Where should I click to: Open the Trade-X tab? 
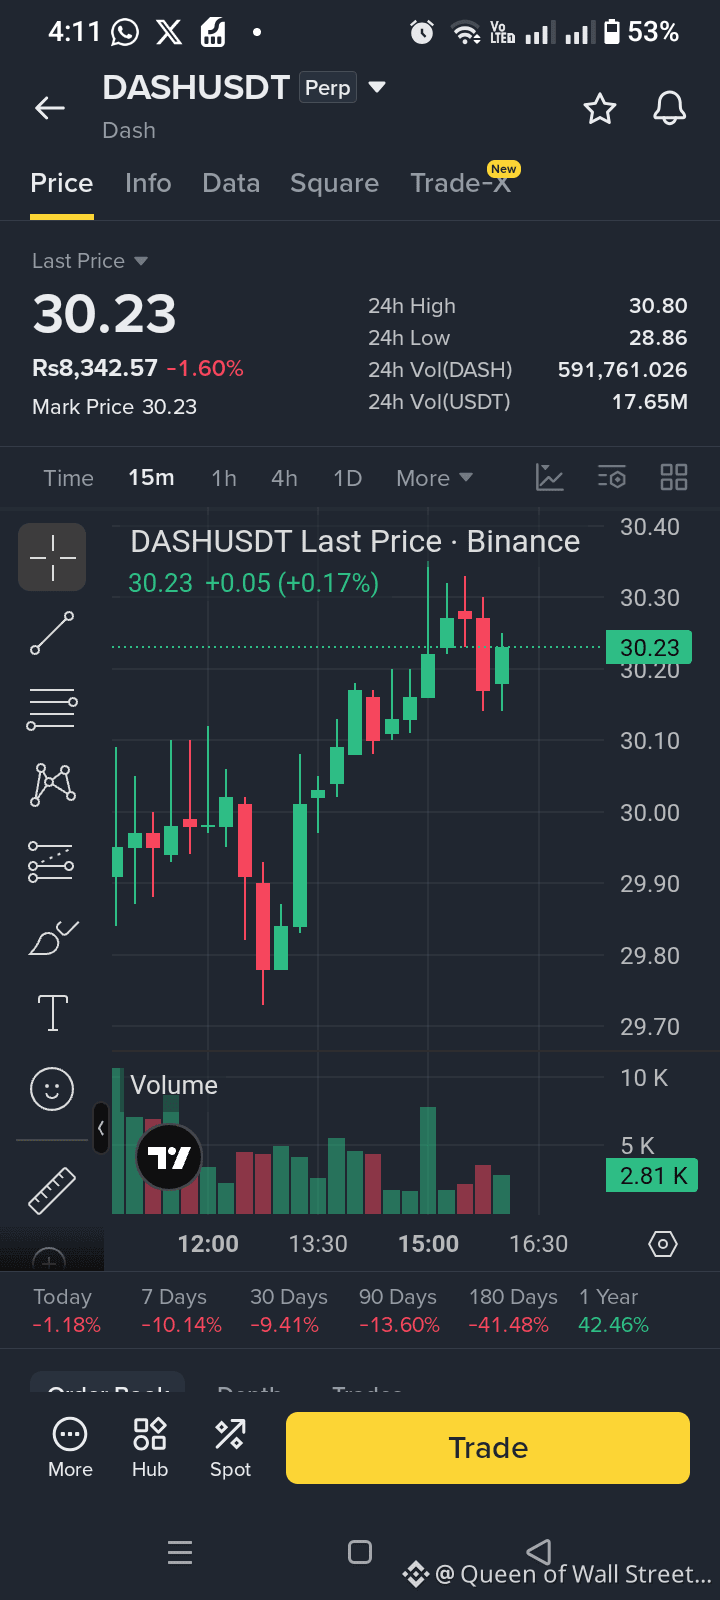(x=461, y=183)
